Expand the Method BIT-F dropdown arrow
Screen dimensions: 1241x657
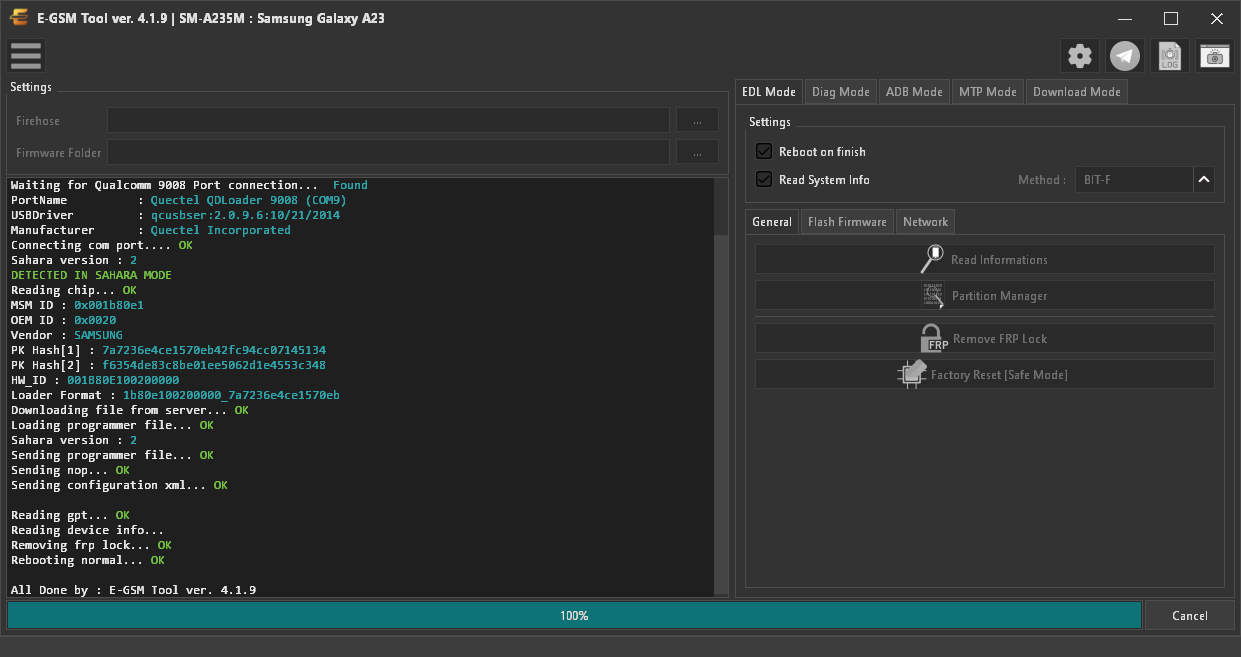coord(1204,180)
